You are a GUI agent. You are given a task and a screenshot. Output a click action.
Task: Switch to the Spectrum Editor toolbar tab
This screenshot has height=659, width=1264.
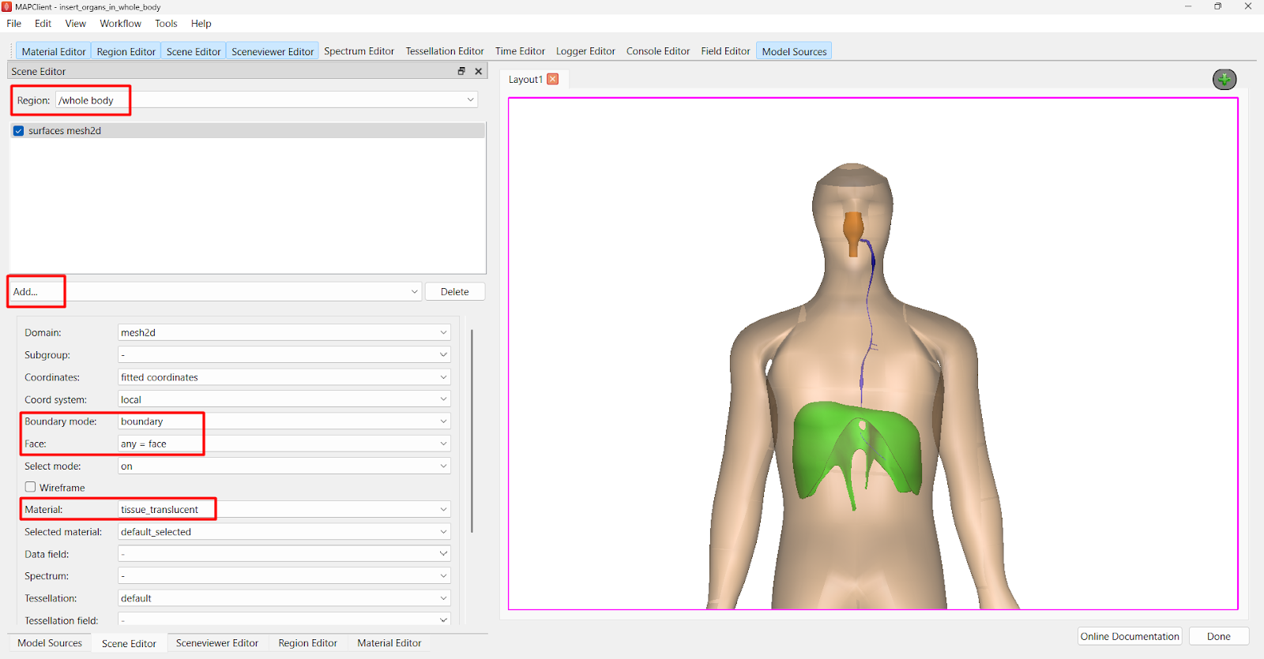(x=359, y=51)
